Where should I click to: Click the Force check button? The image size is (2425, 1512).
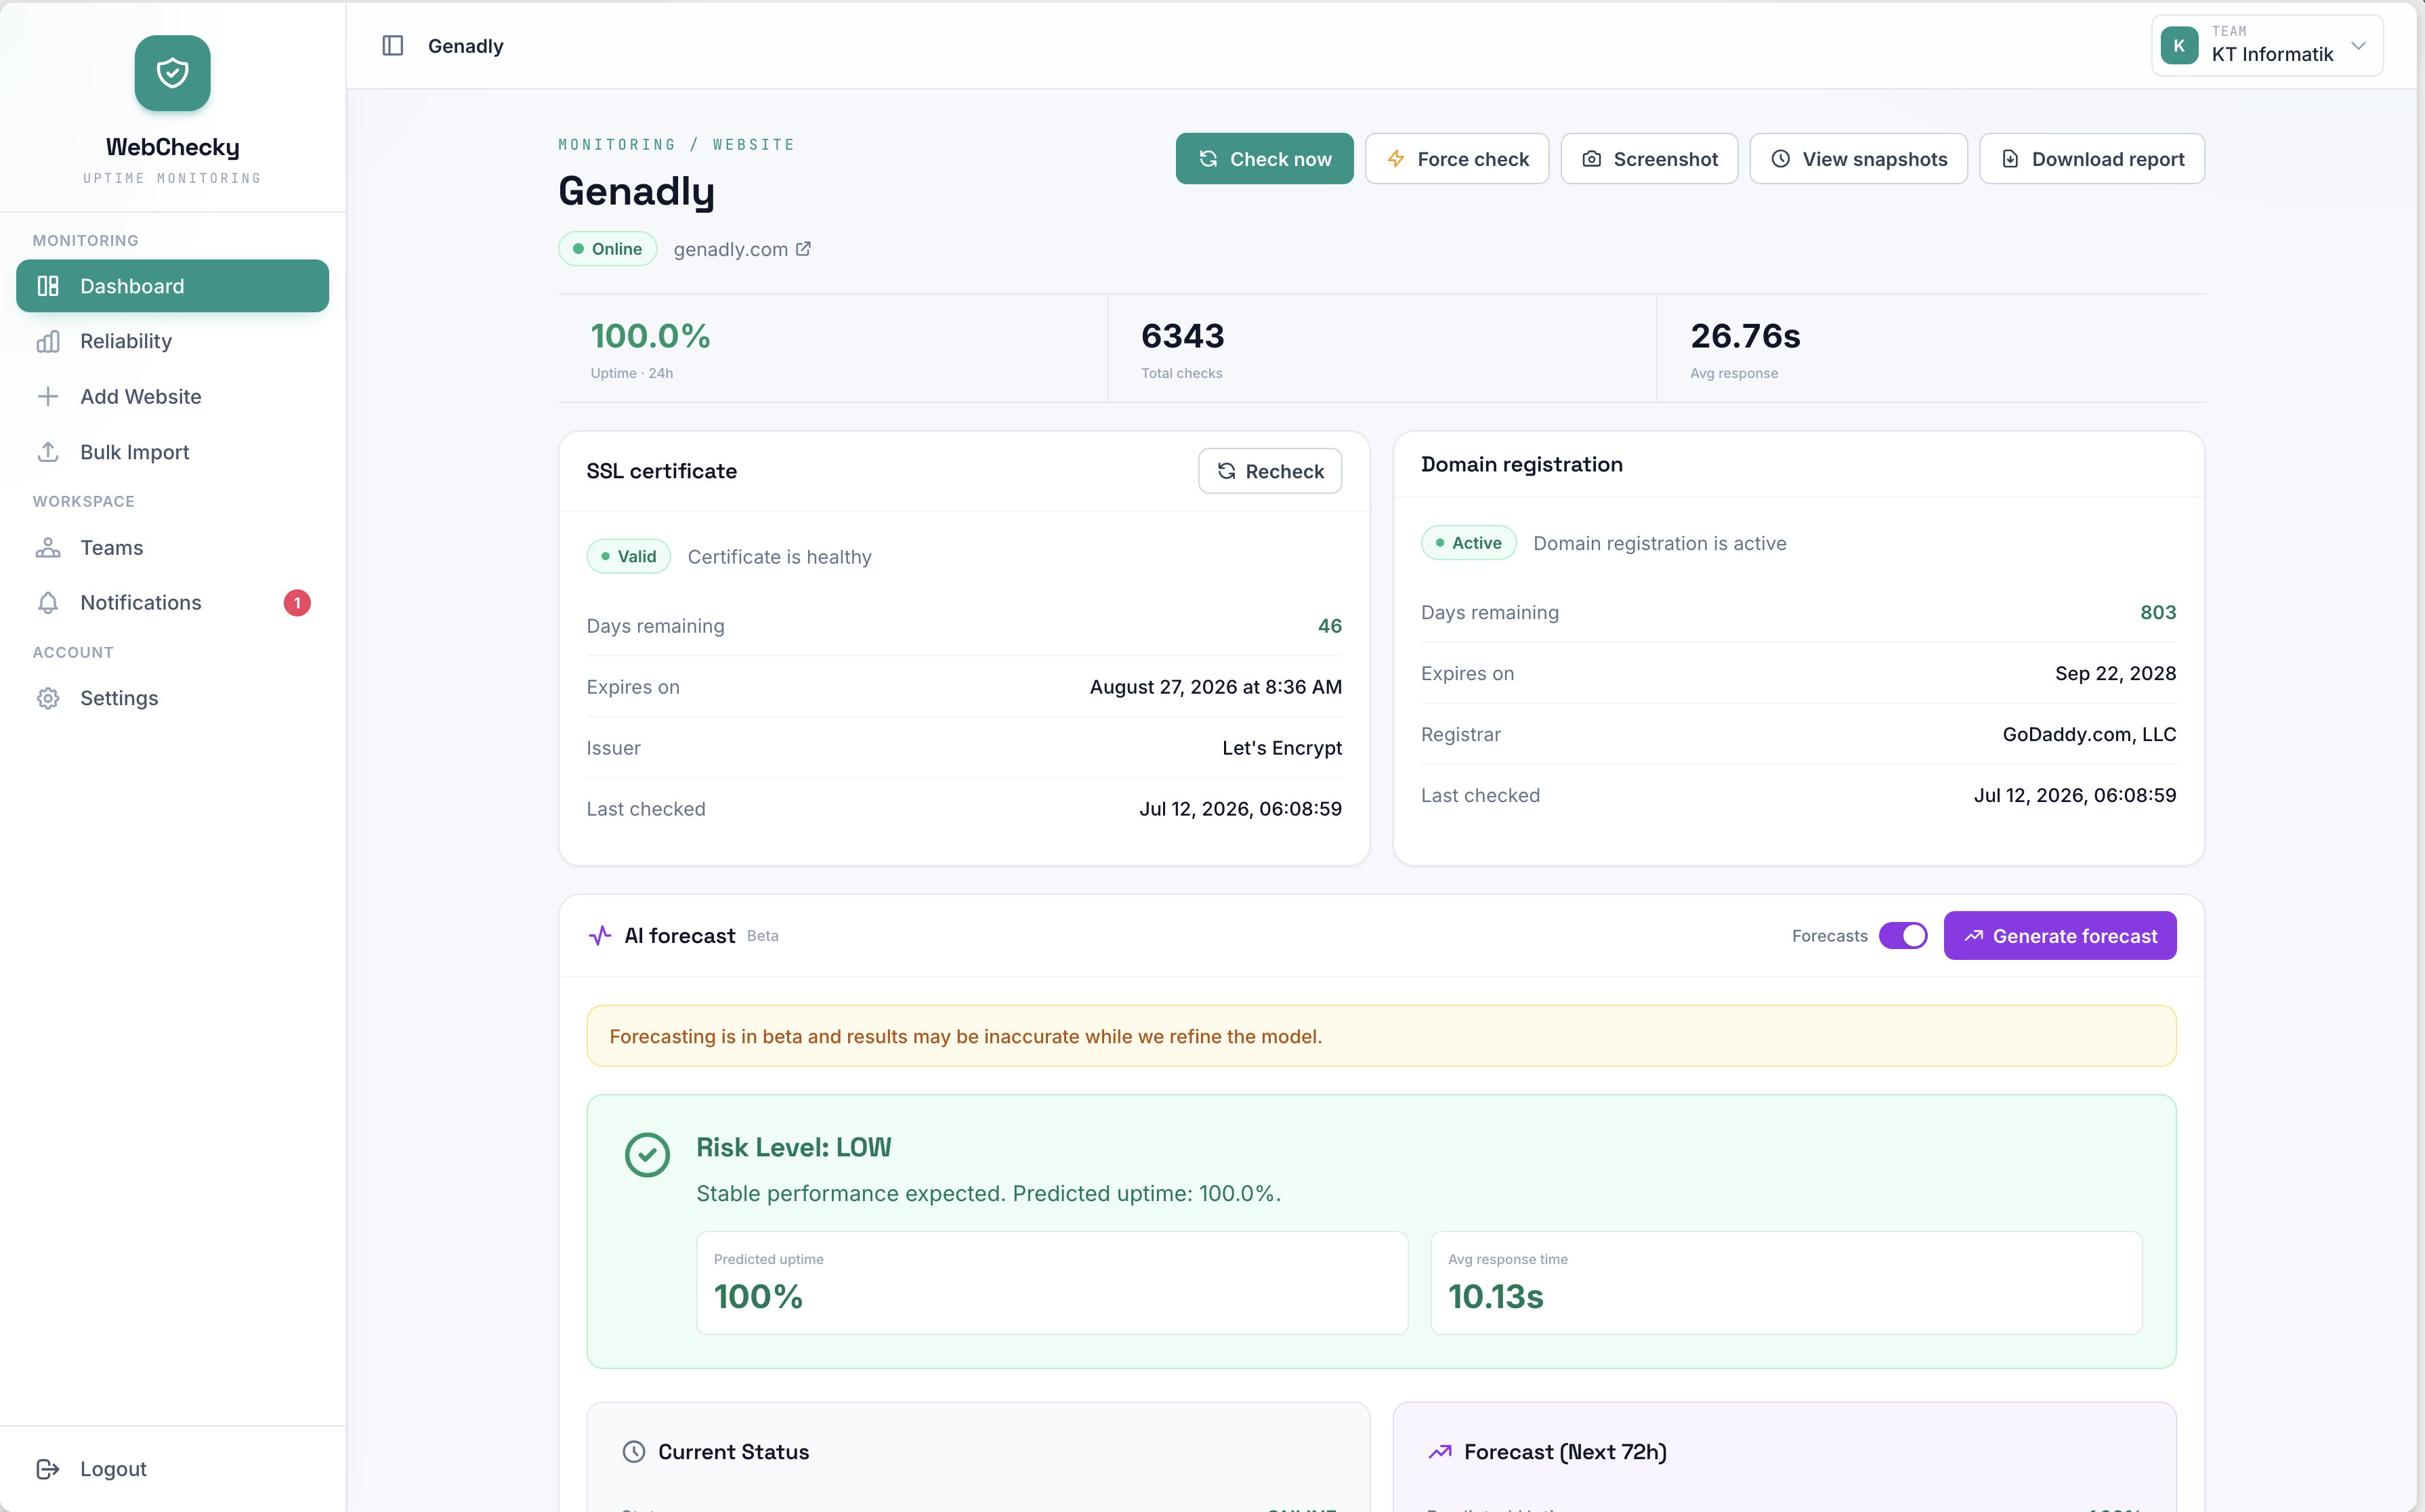point(1457,159)
